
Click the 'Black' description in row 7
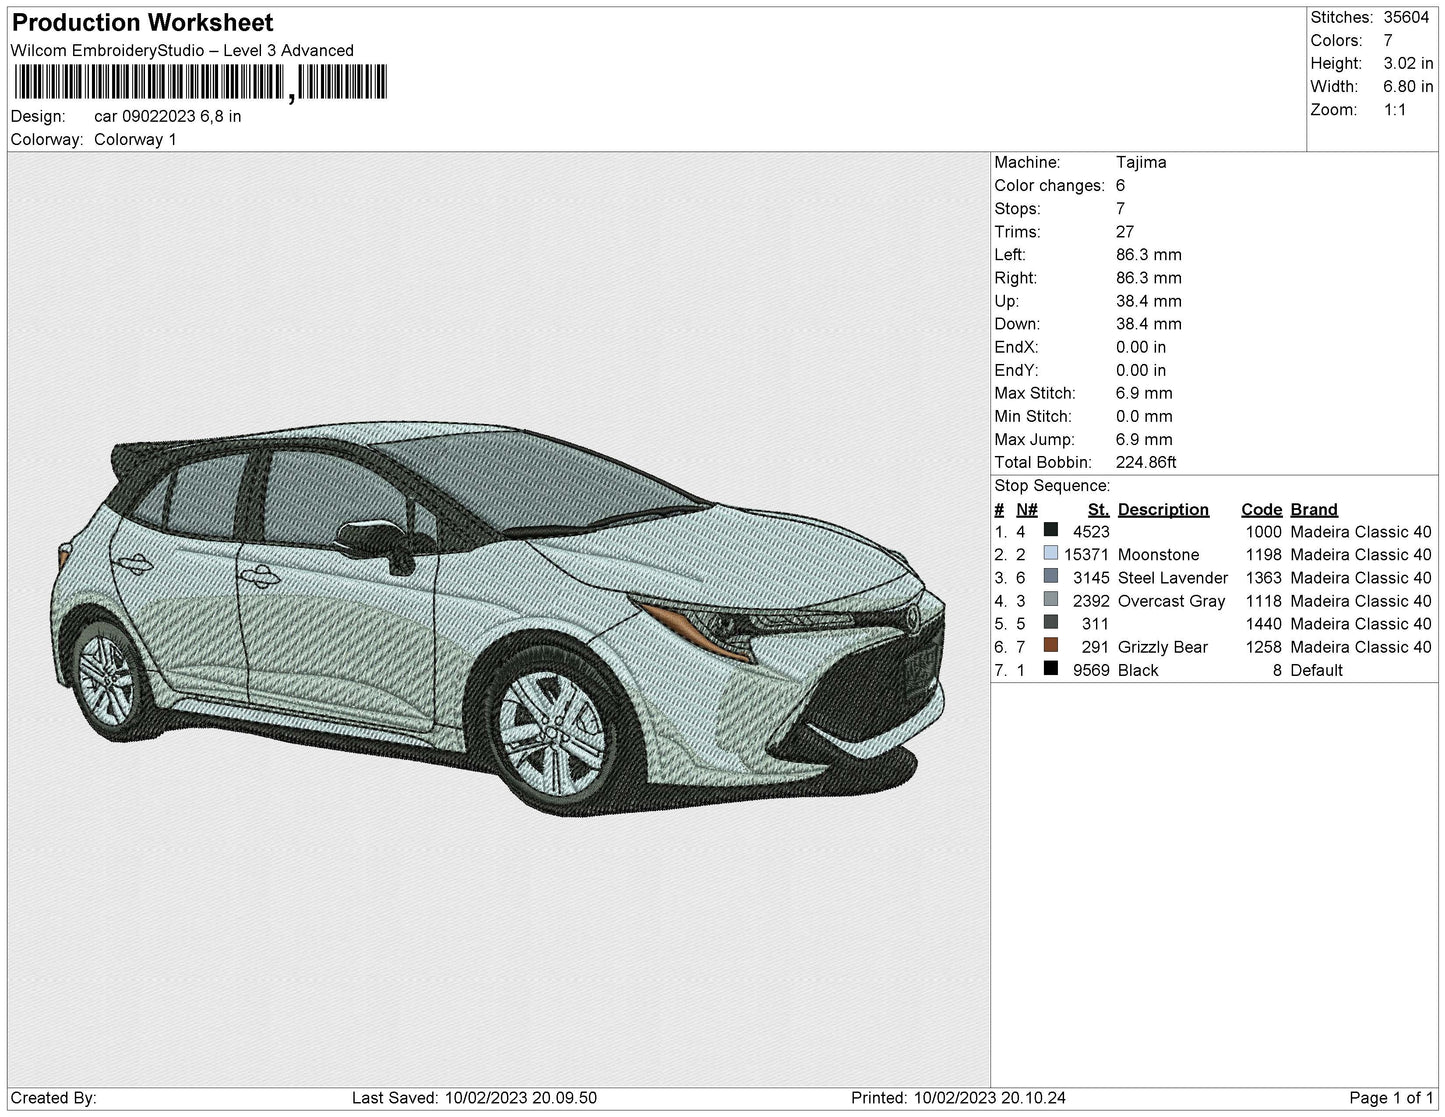(x=1138, y=670)
